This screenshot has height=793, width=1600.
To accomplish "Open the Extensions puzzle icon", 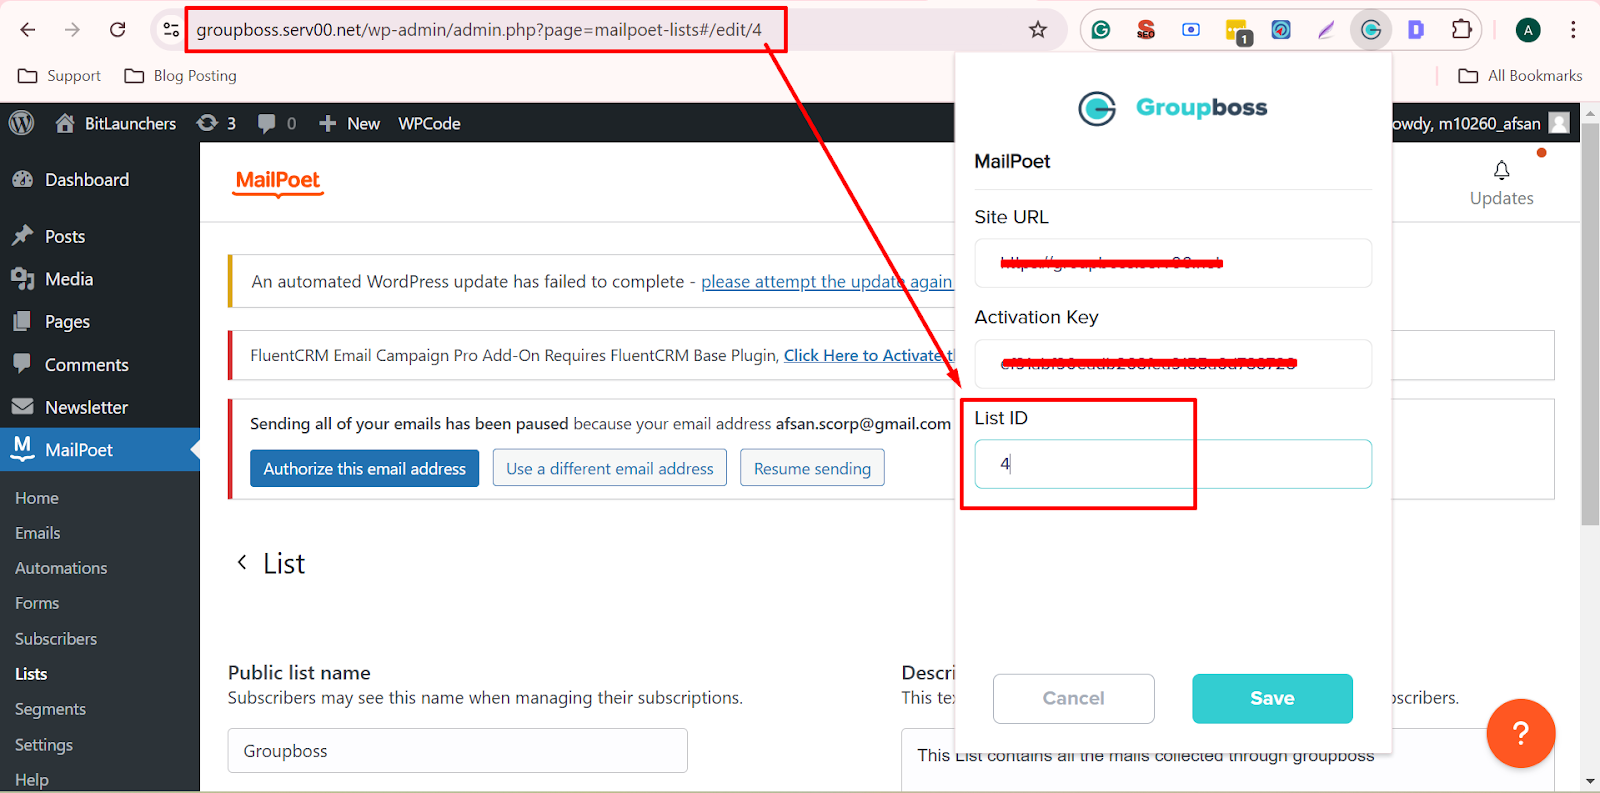I will (x=1461, y=30).
